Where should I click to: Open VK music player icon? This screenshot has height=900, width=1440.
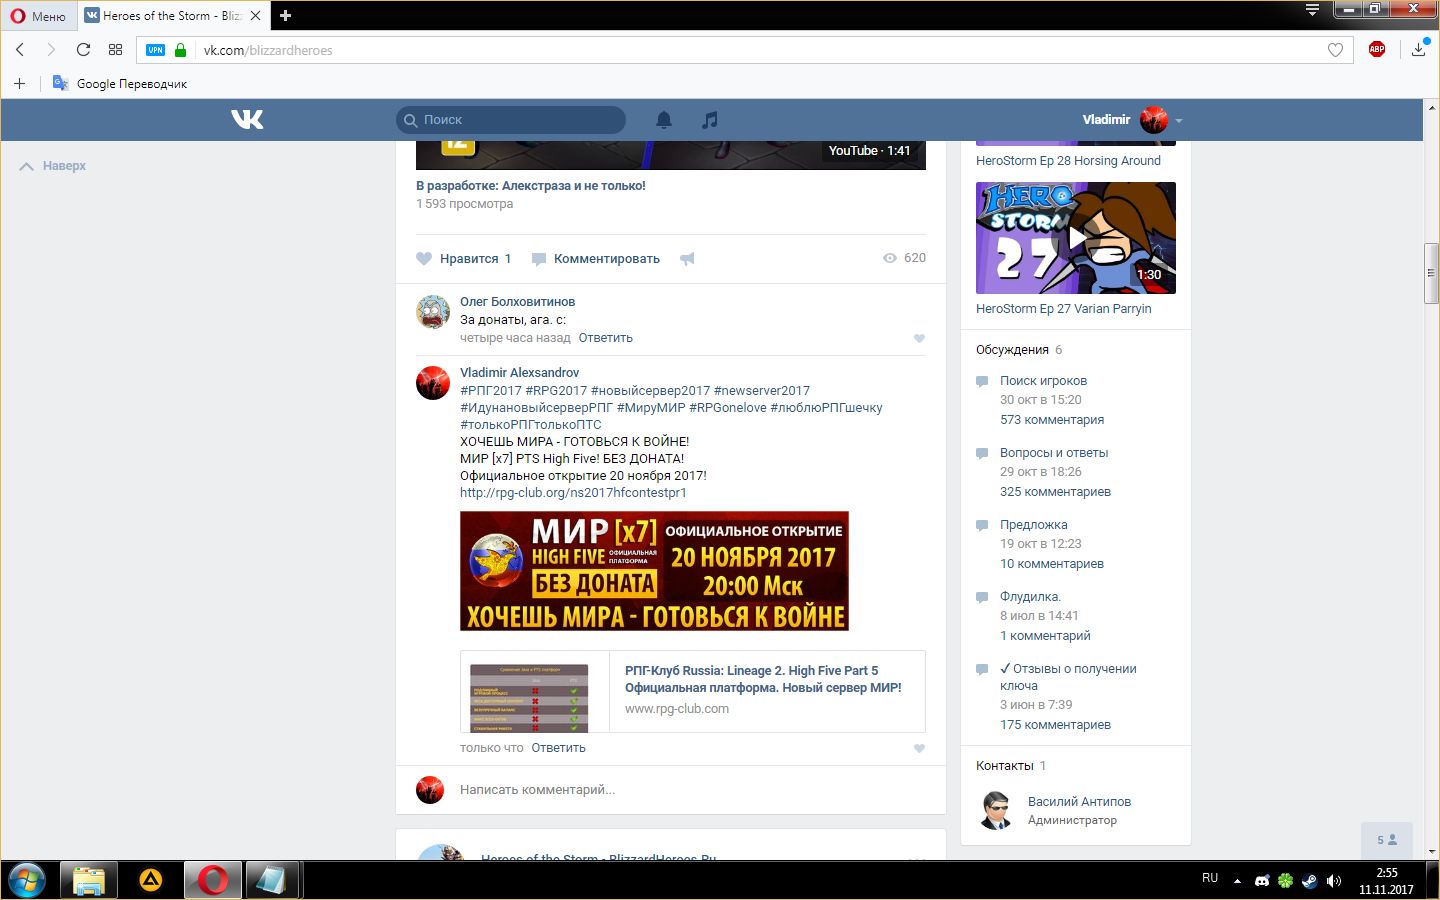710,119
